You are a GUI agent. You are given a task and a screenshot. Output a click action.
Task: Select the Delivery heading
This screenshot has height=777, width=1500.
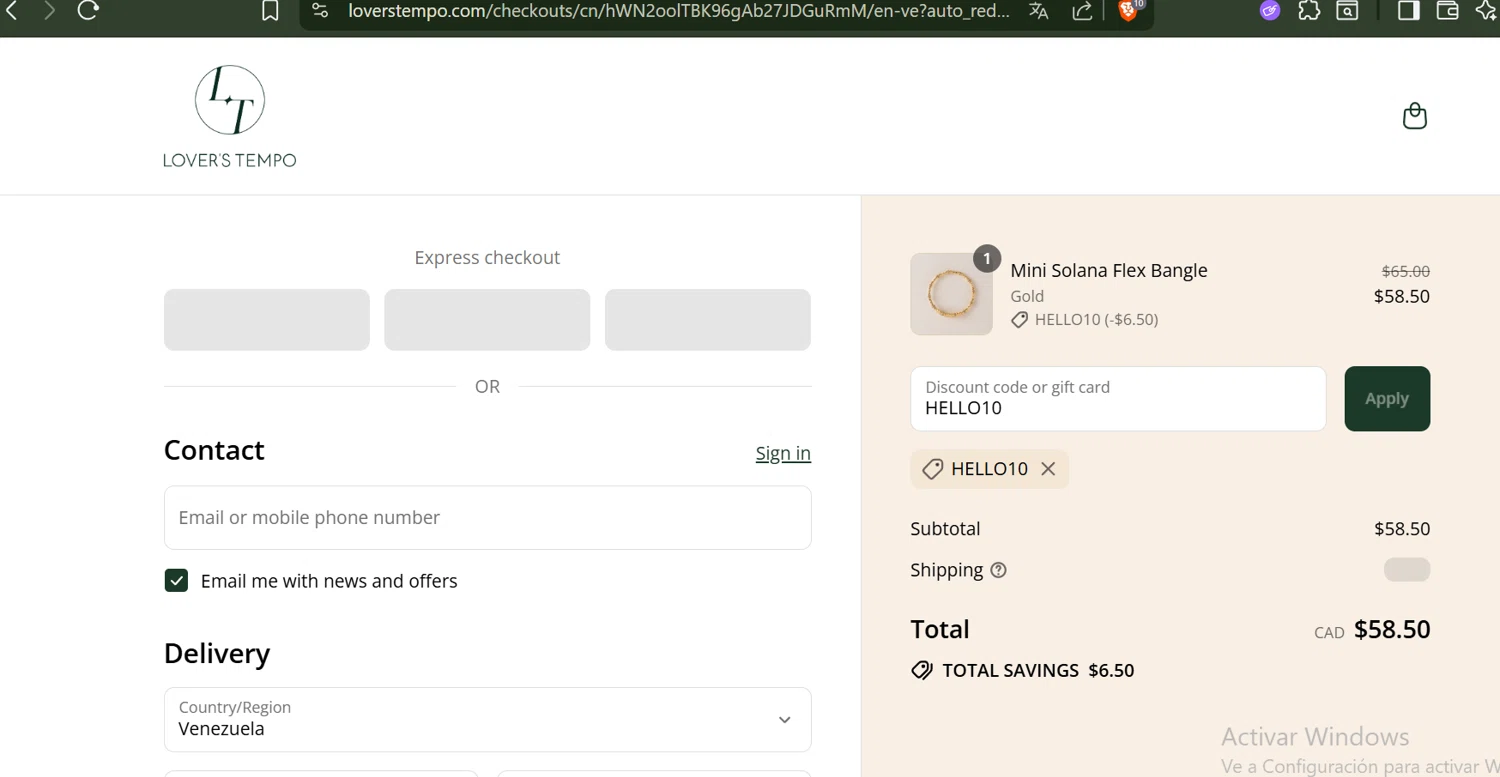217,654
